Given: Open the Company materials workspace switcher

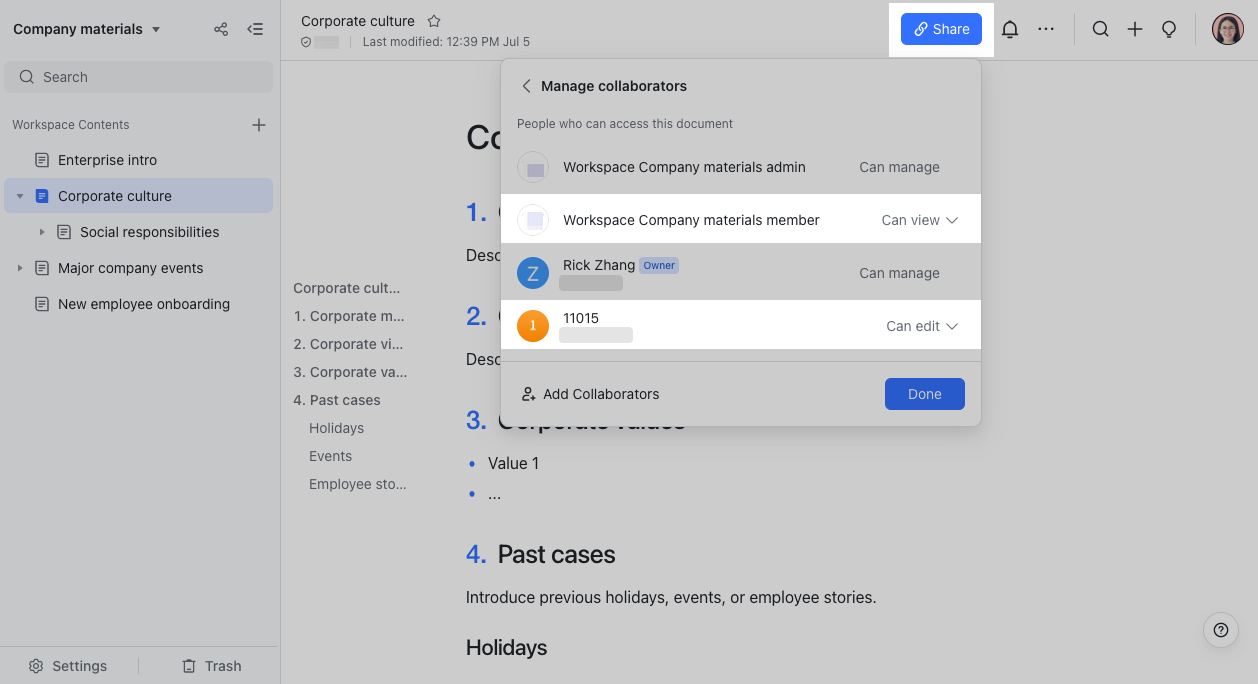Looking at the screenshot, I should click(87, 29).
